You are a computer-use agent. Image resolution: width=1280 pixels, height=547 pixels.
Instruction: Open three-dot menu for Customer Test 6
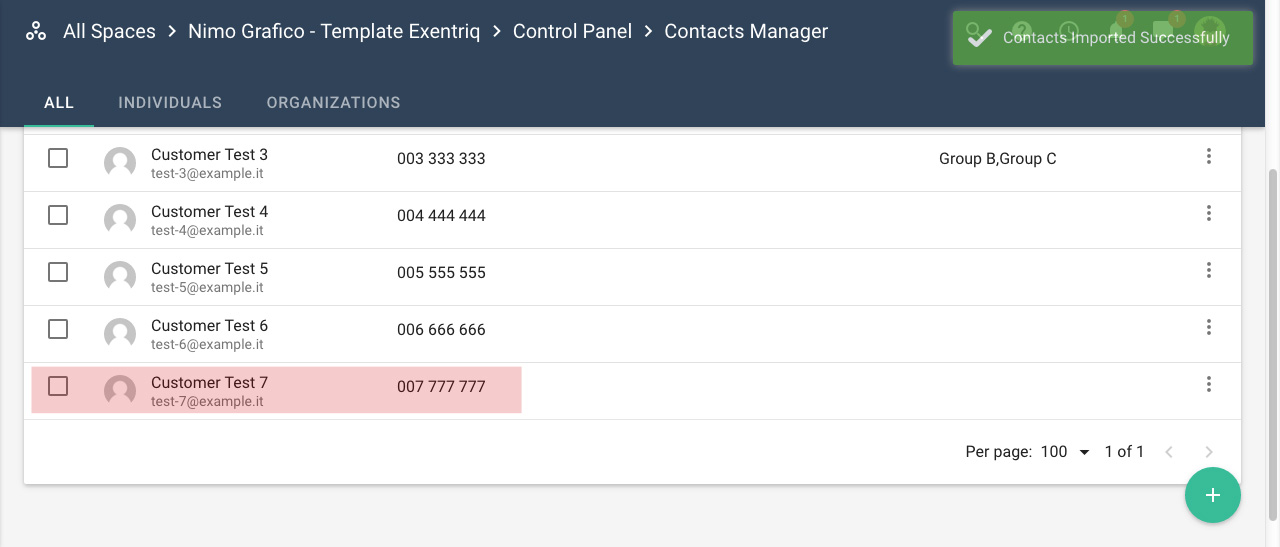click(1209, 327)
